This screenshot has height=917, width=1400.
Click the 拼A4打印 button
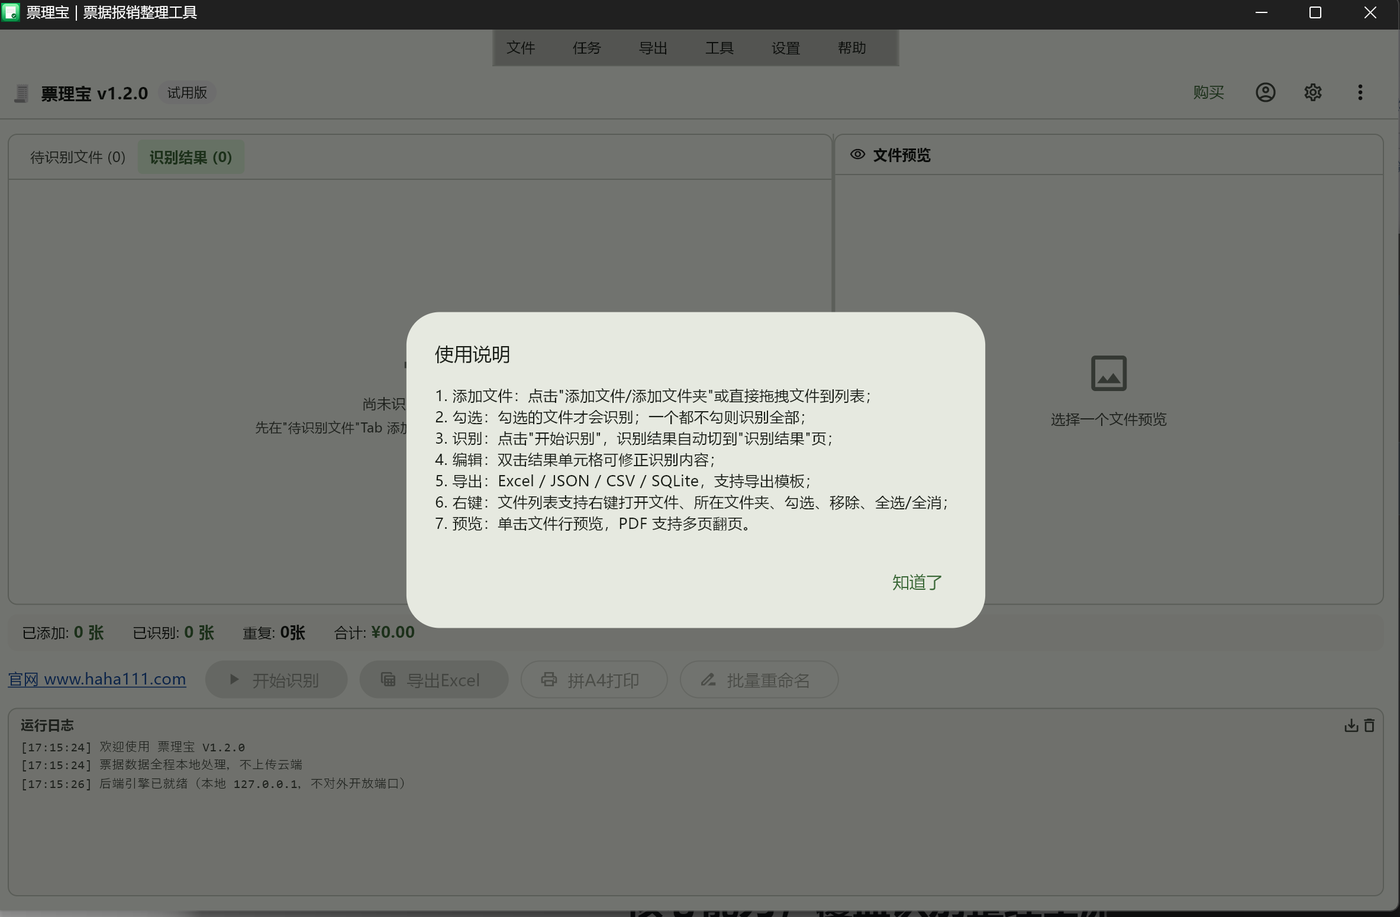[x=593, y=680]
